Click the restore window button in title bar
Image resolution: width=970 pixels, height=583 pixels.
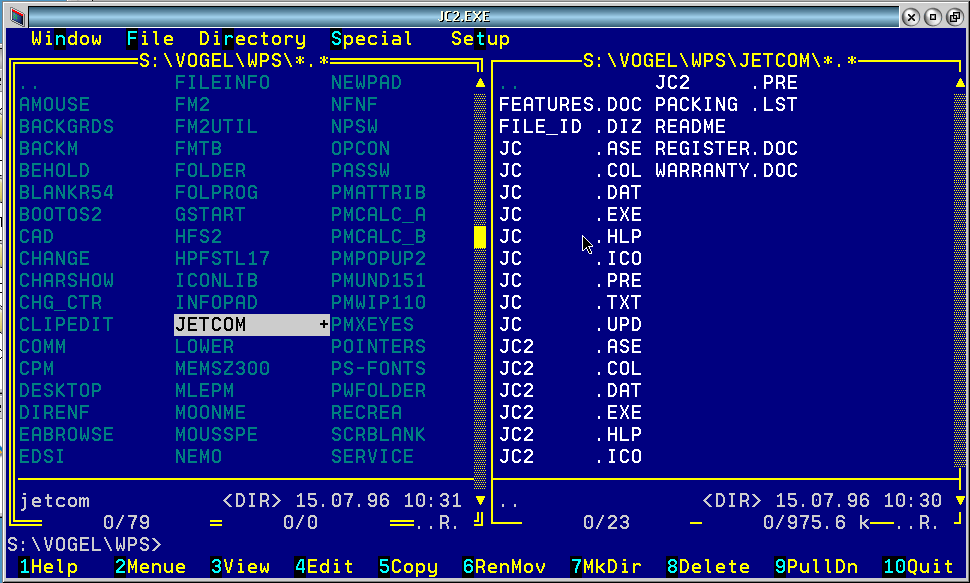(x=955, y=17)
